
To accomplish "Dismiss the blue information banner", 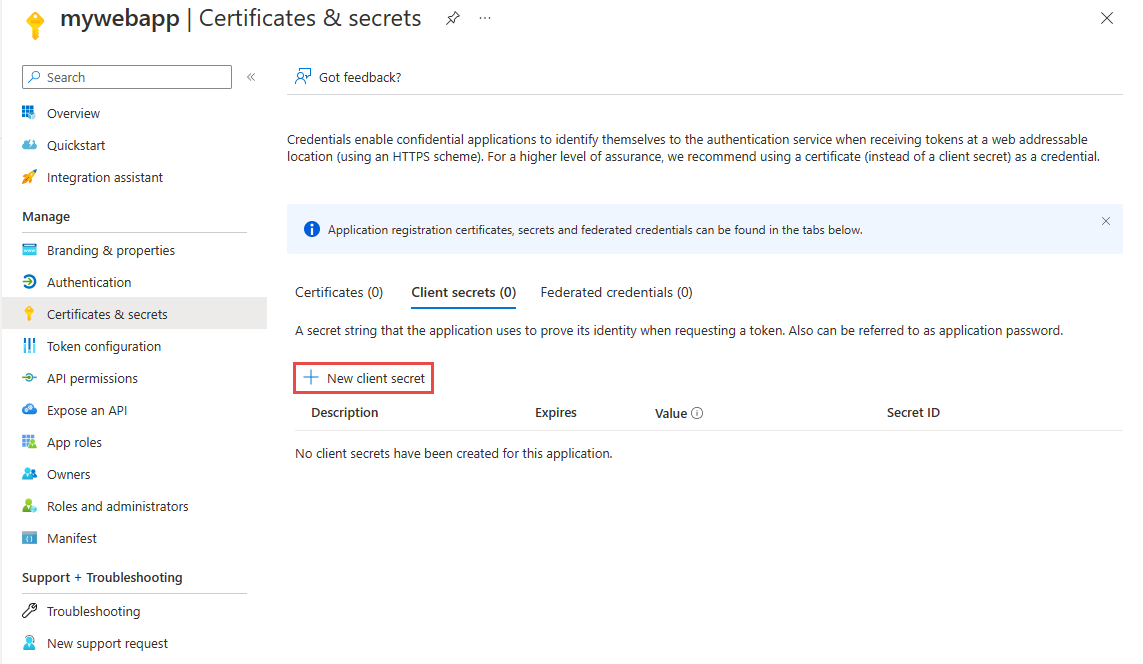I will (x=1105, y=221).
